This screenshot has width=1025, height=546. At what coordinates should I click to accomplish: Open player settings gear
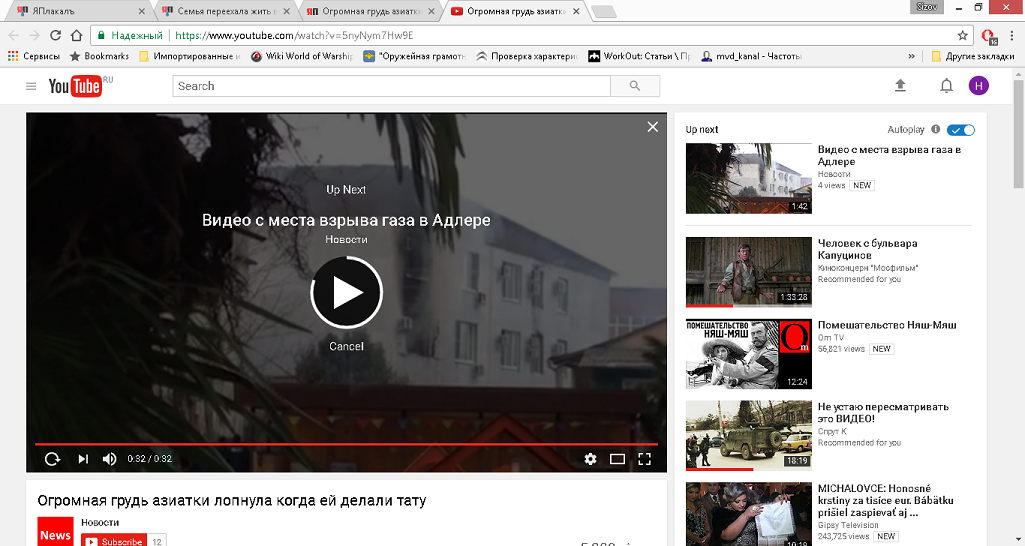pos(590,459)
